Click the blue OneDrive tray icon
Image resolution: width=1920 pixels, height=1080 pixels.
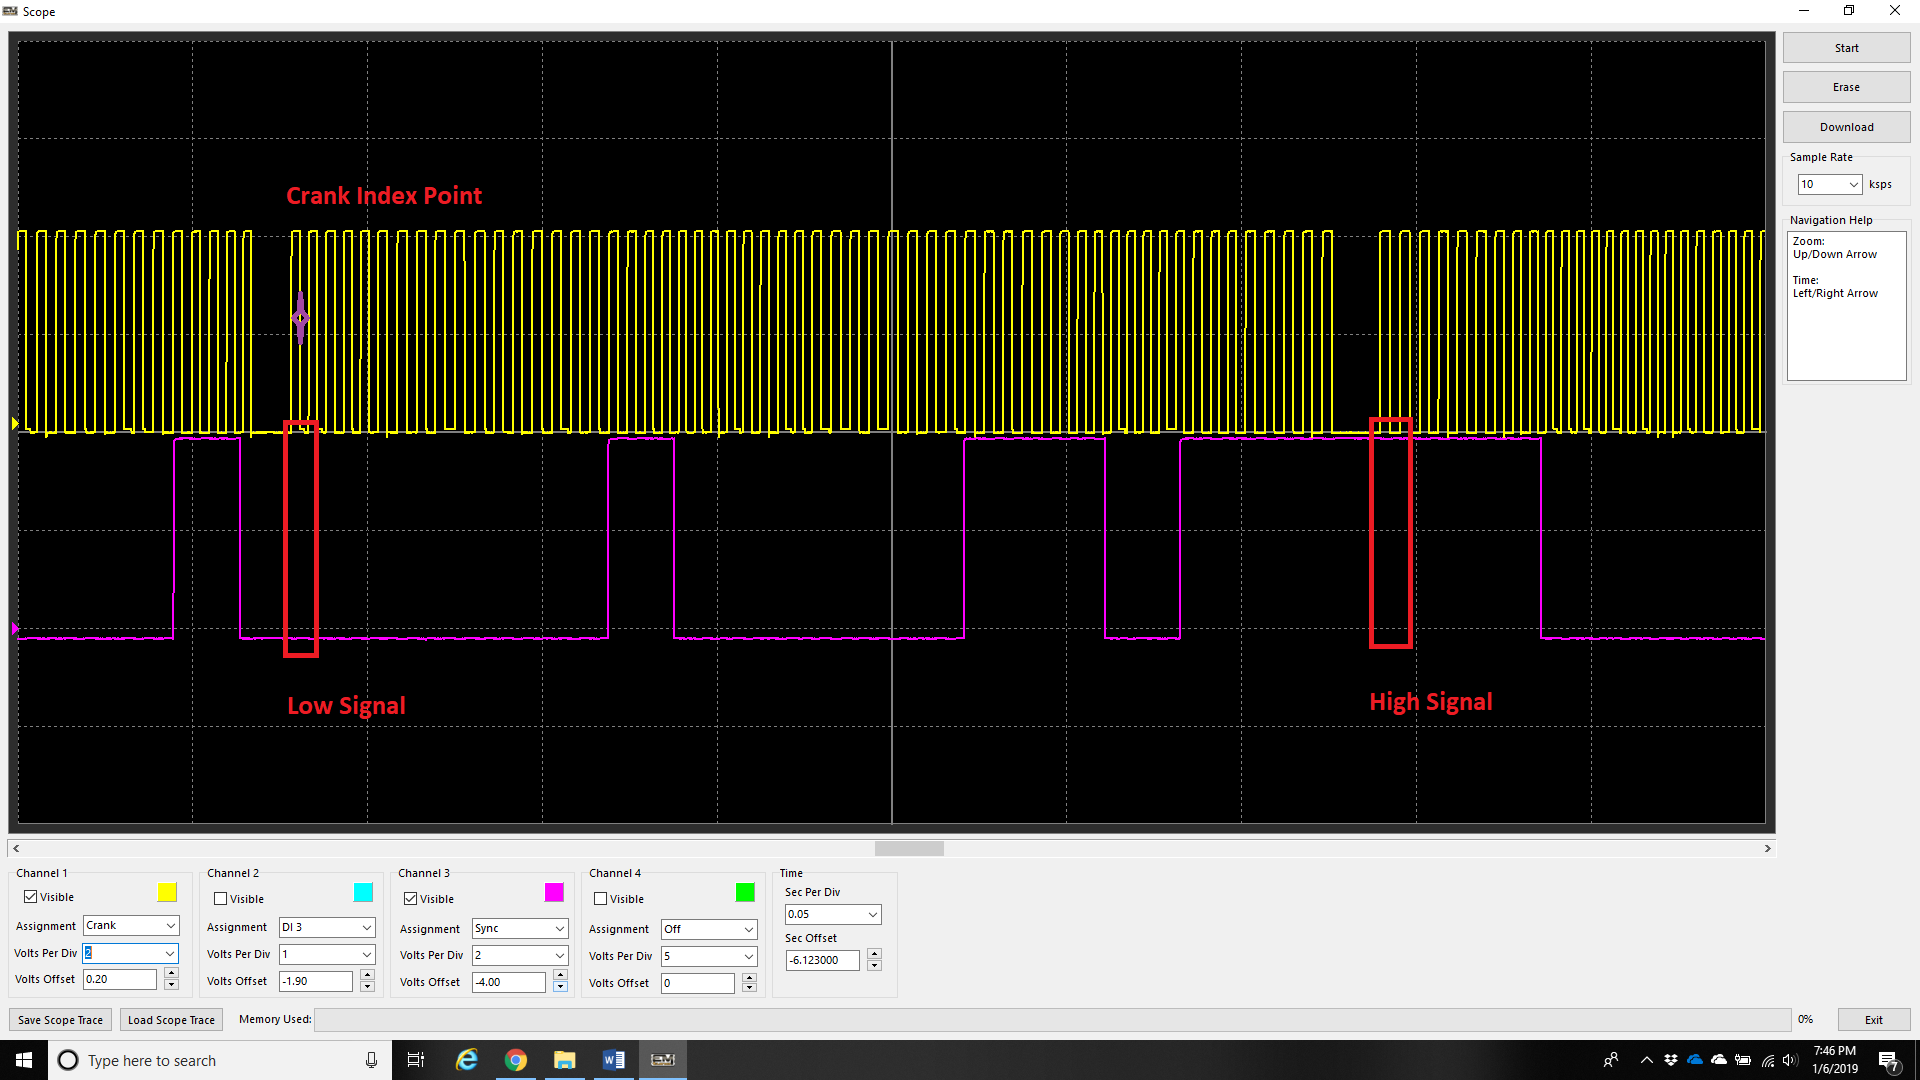(1695, 1060)
